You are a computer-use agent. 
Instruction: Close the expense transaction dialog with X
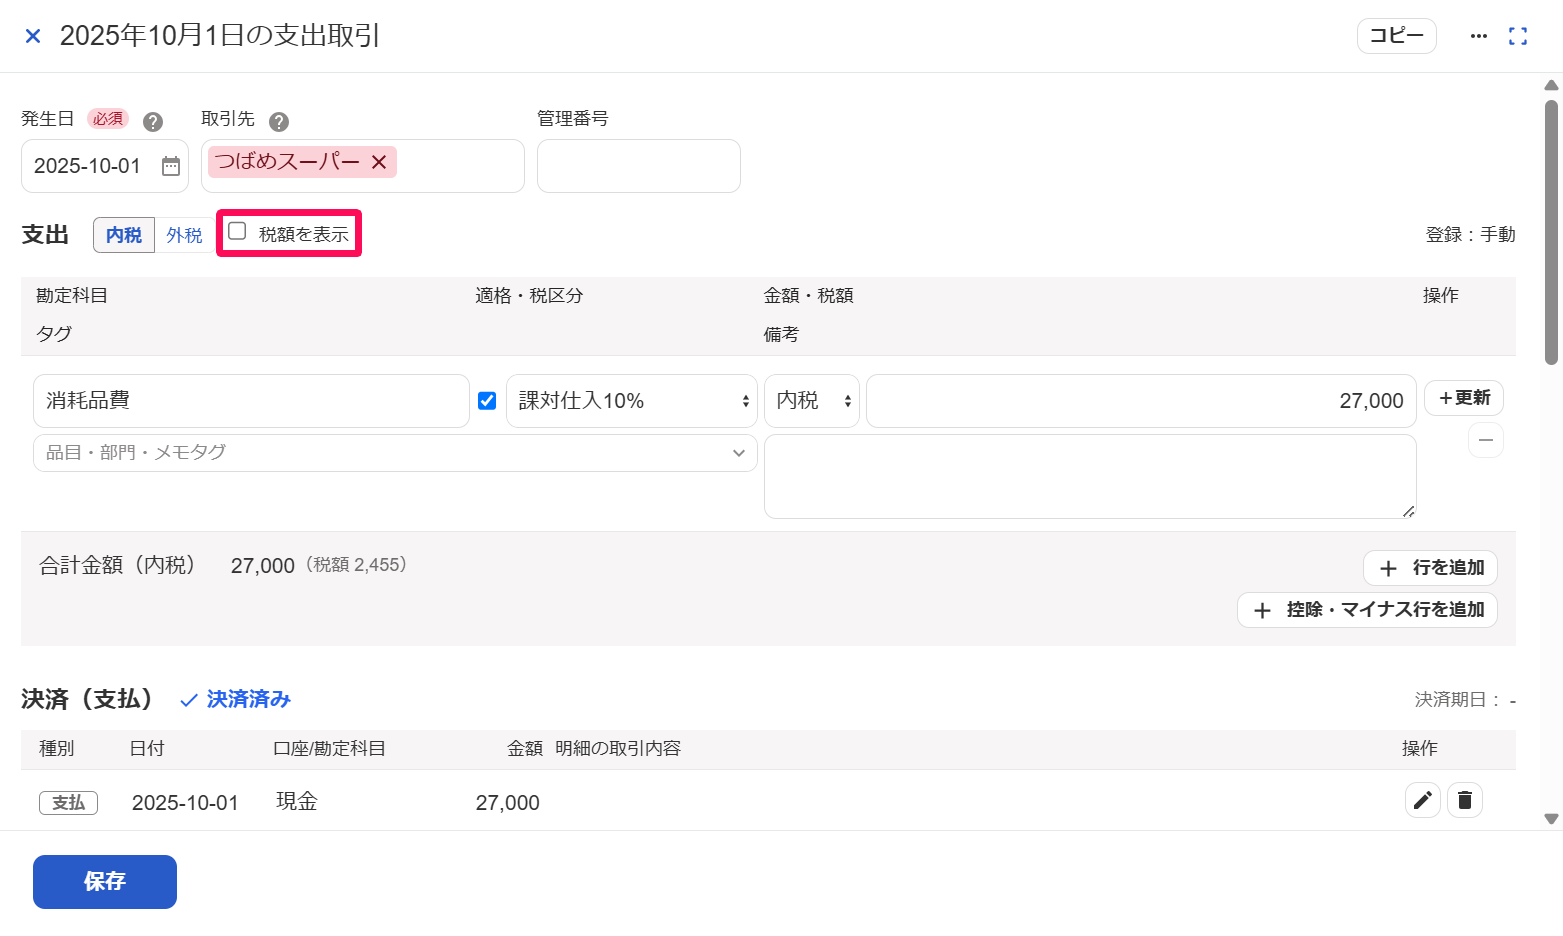33,36
